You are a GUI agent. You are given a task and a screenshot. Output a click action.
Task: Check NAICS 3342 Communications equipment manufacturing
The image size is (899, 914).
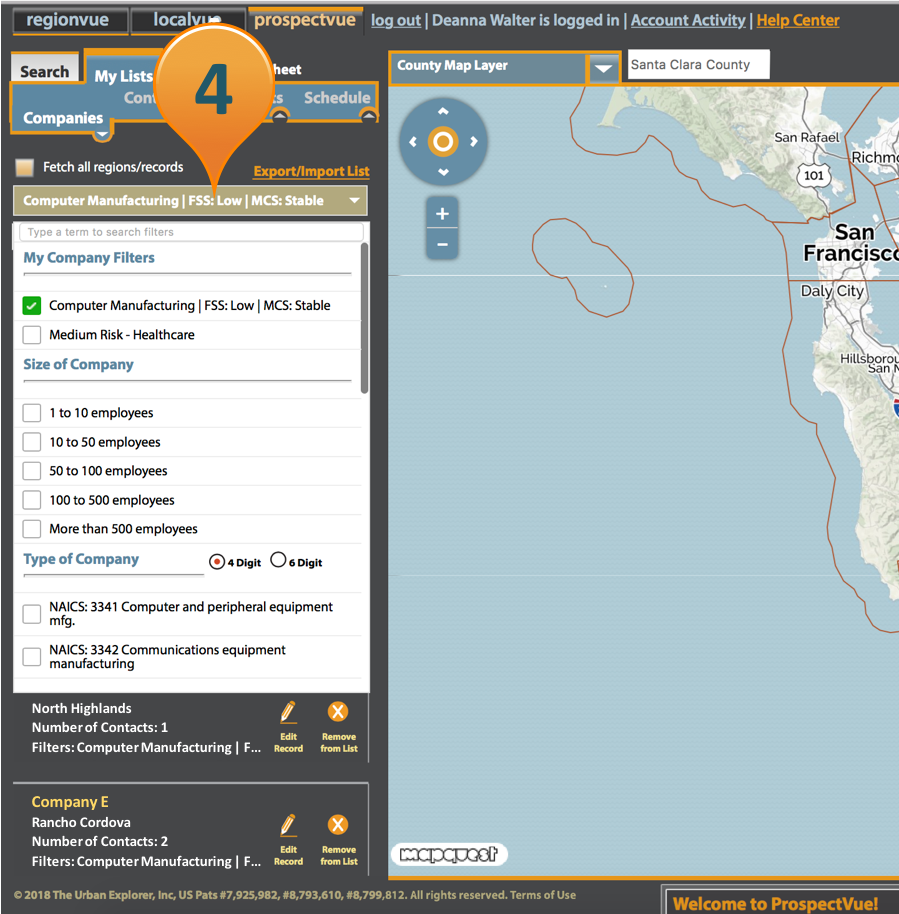point(31,656)
